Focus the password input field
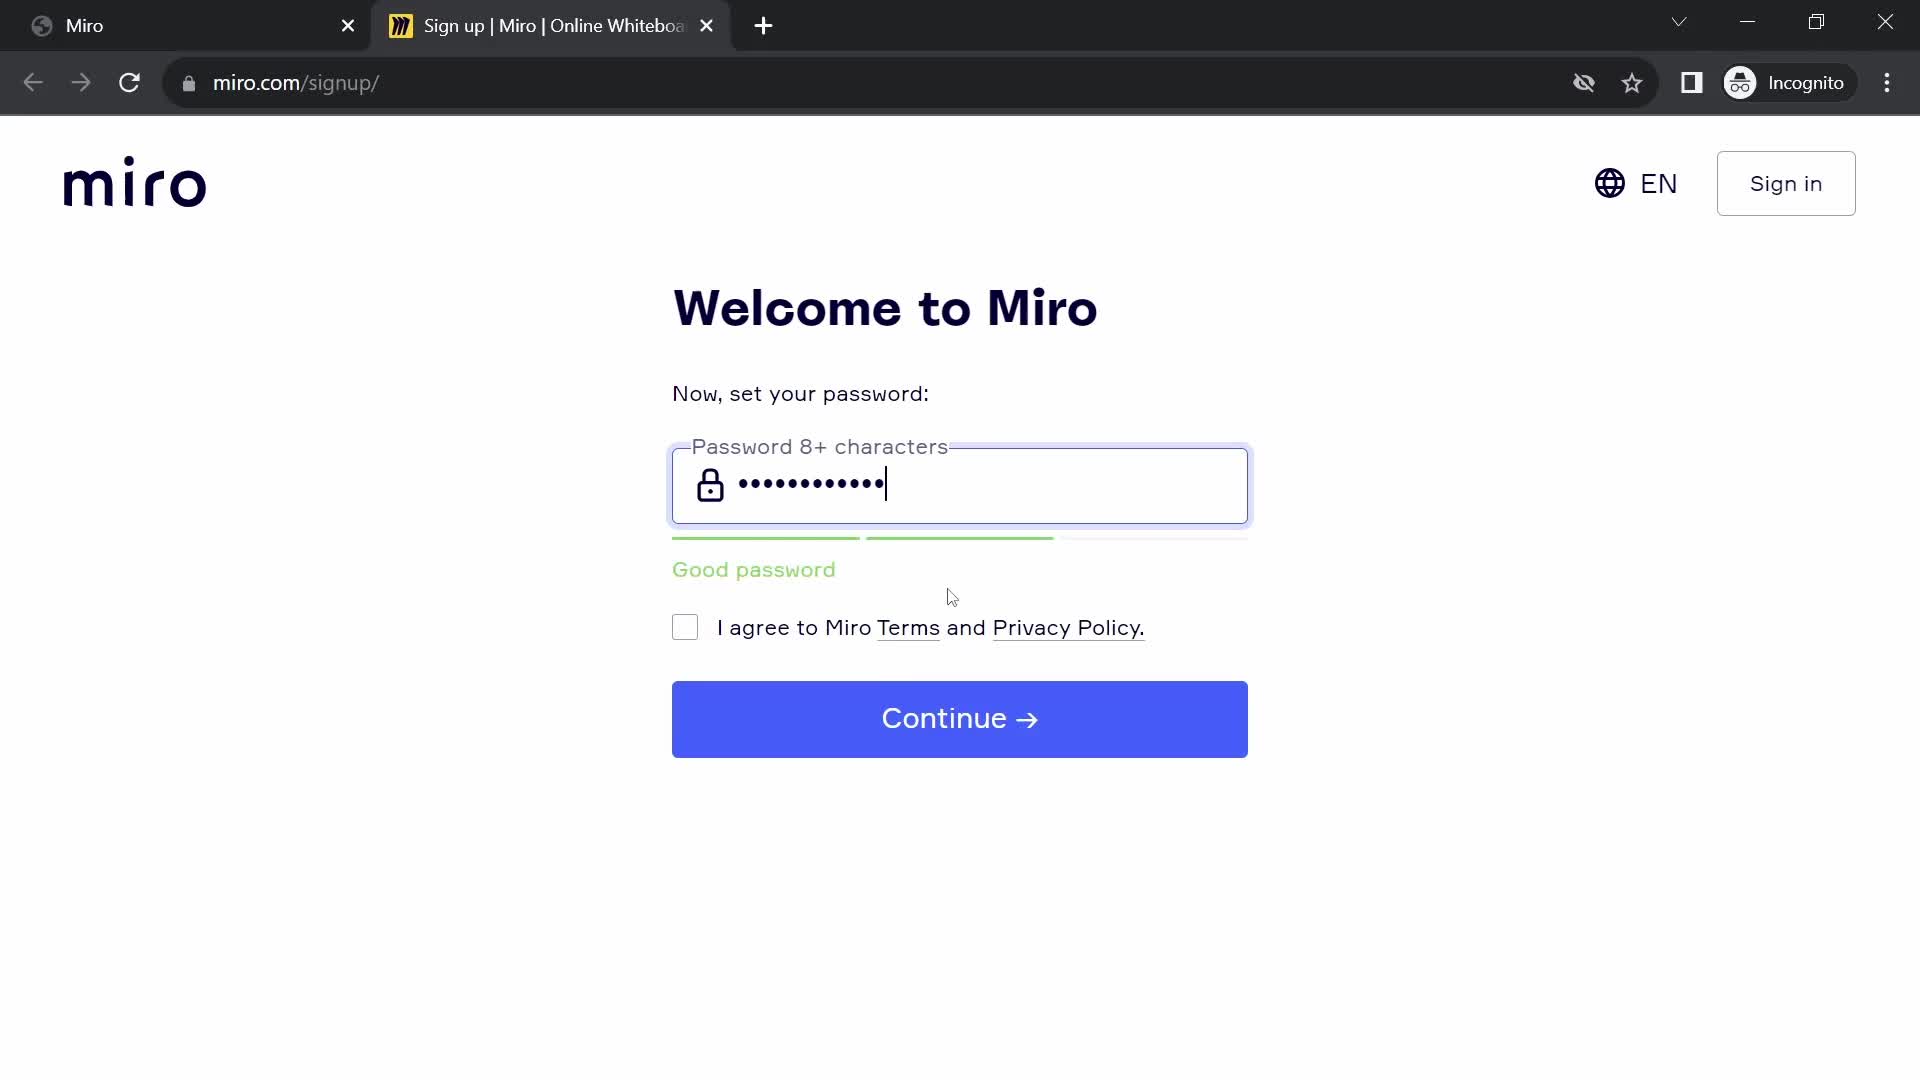Screen dimensions: 1920x1080 960,485
